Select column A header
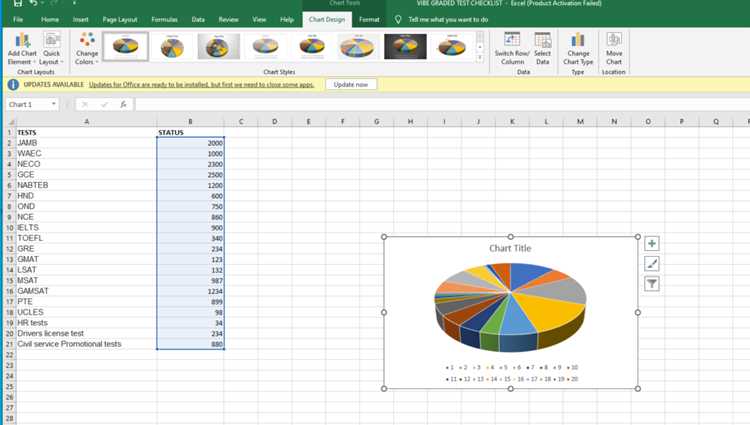 [x=87, y=122]
